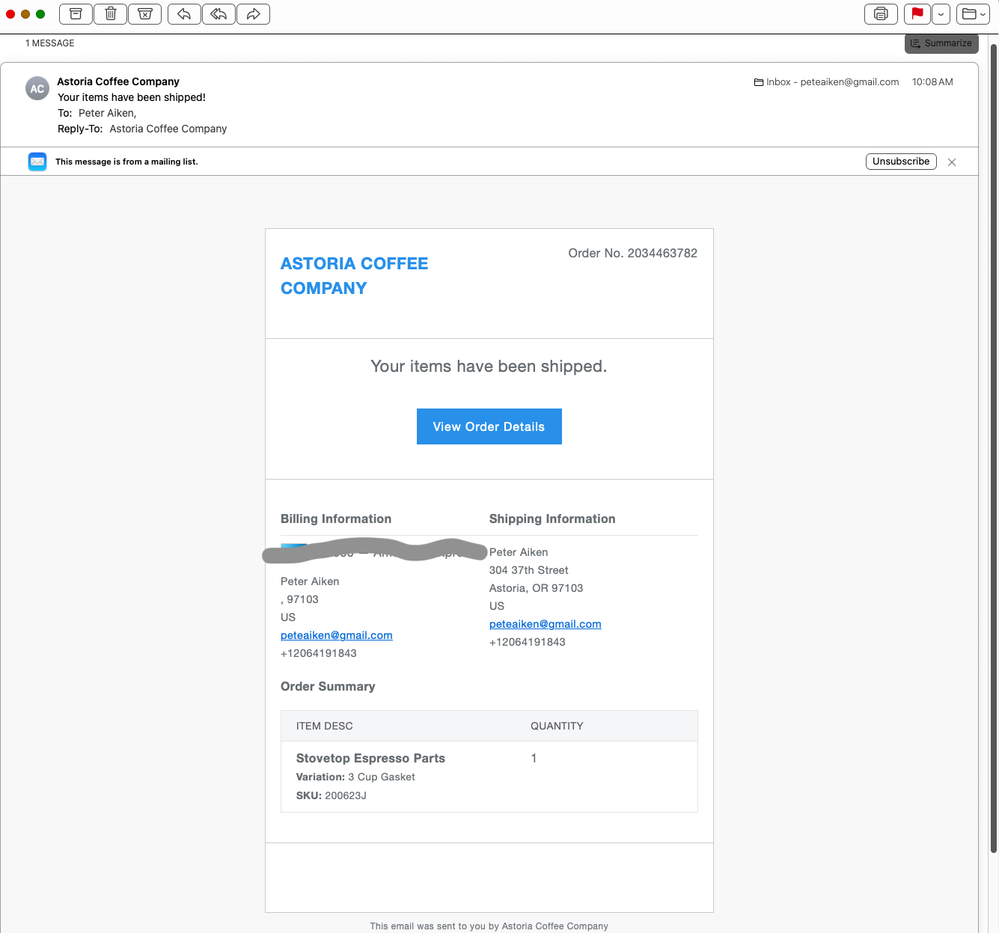Viewport: 999px width, 933px height.
Task: Click the To: Peter Aiken recipient
Action: [107, 113]
